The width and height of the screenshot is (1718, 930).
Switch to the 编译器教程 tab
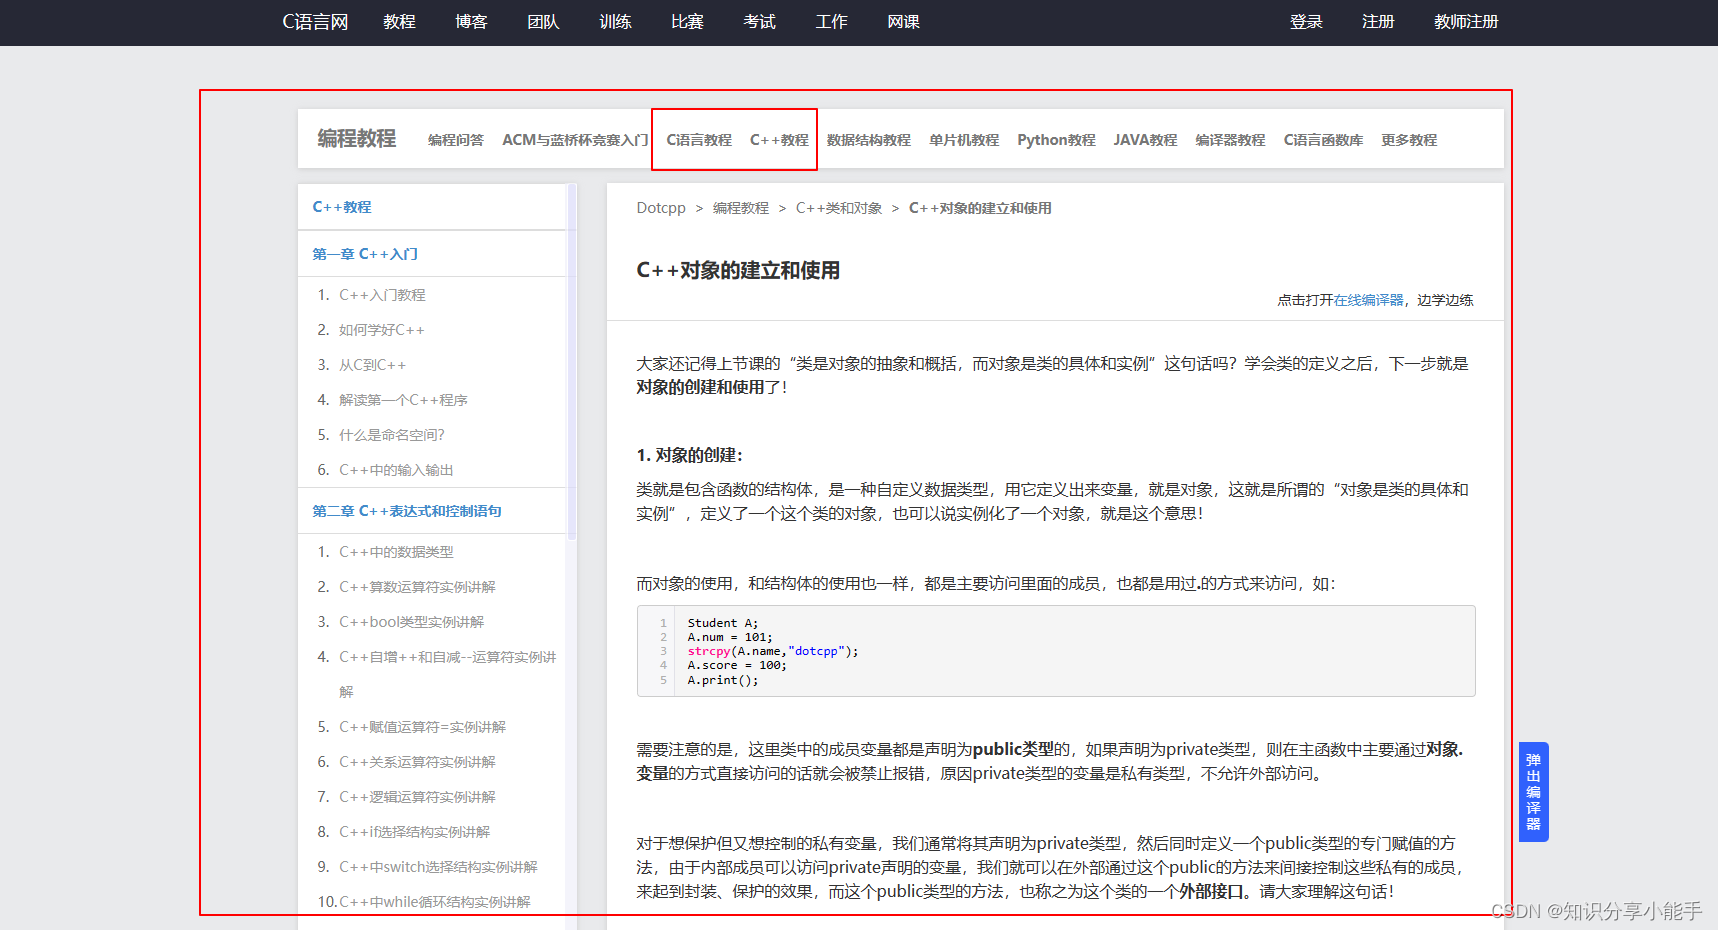[1230, 140]
